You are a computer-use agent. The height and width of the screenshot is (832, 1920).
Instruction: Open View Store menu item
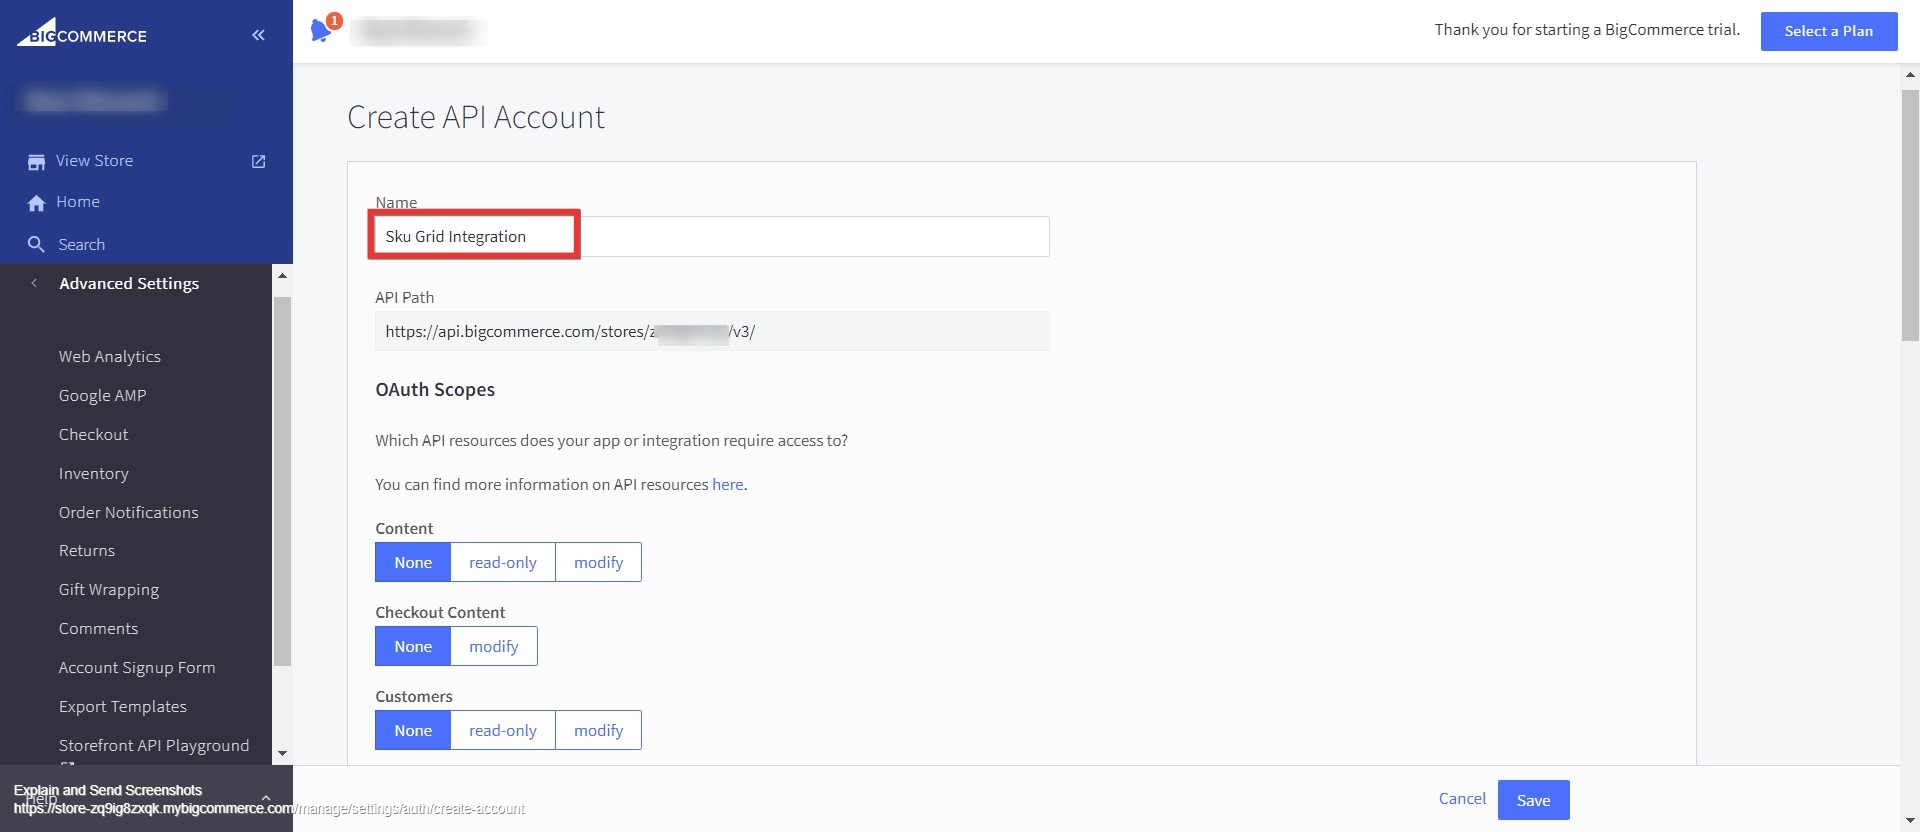(x=94, y=161)
